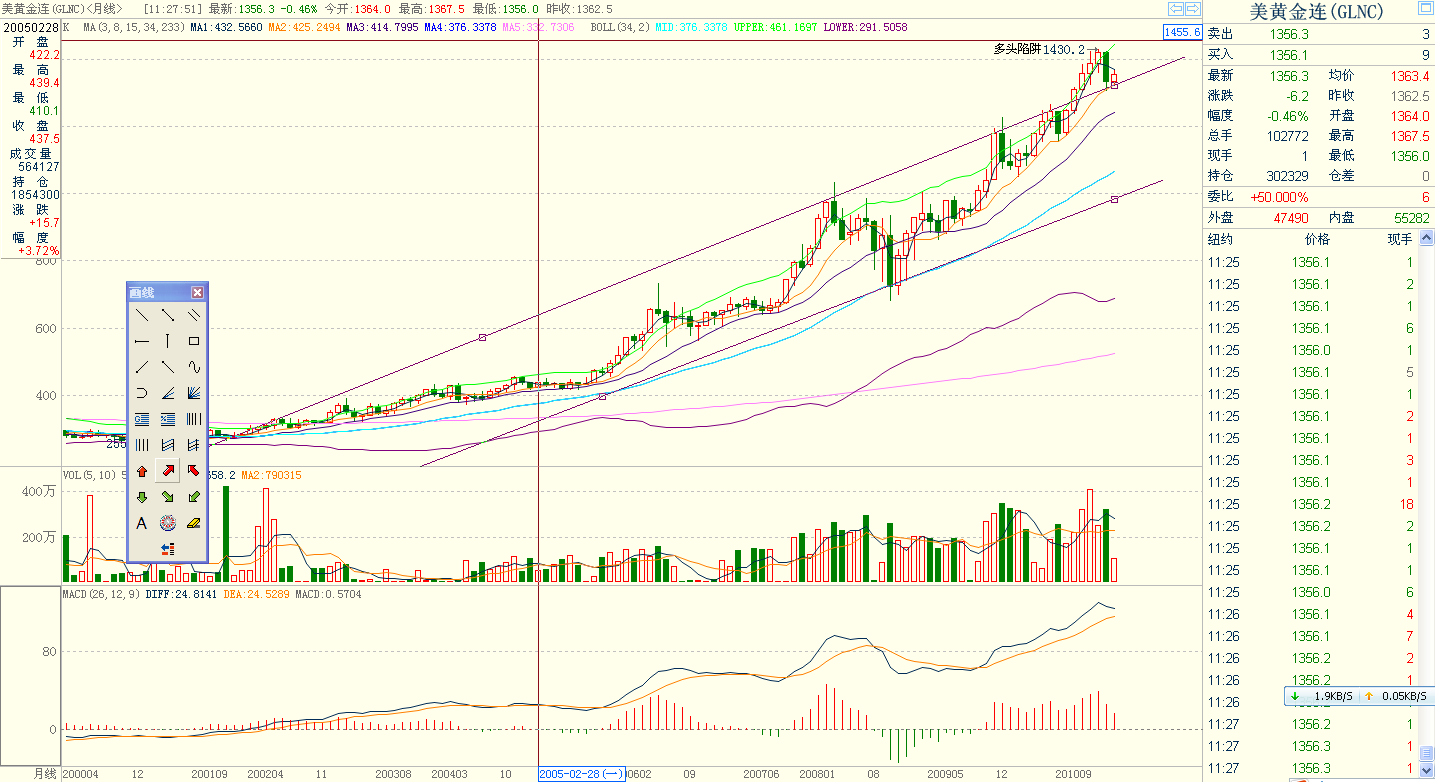Select the percentage lines tool
This screenshot has width=1435, height=782.
click(x=168, y=419)
